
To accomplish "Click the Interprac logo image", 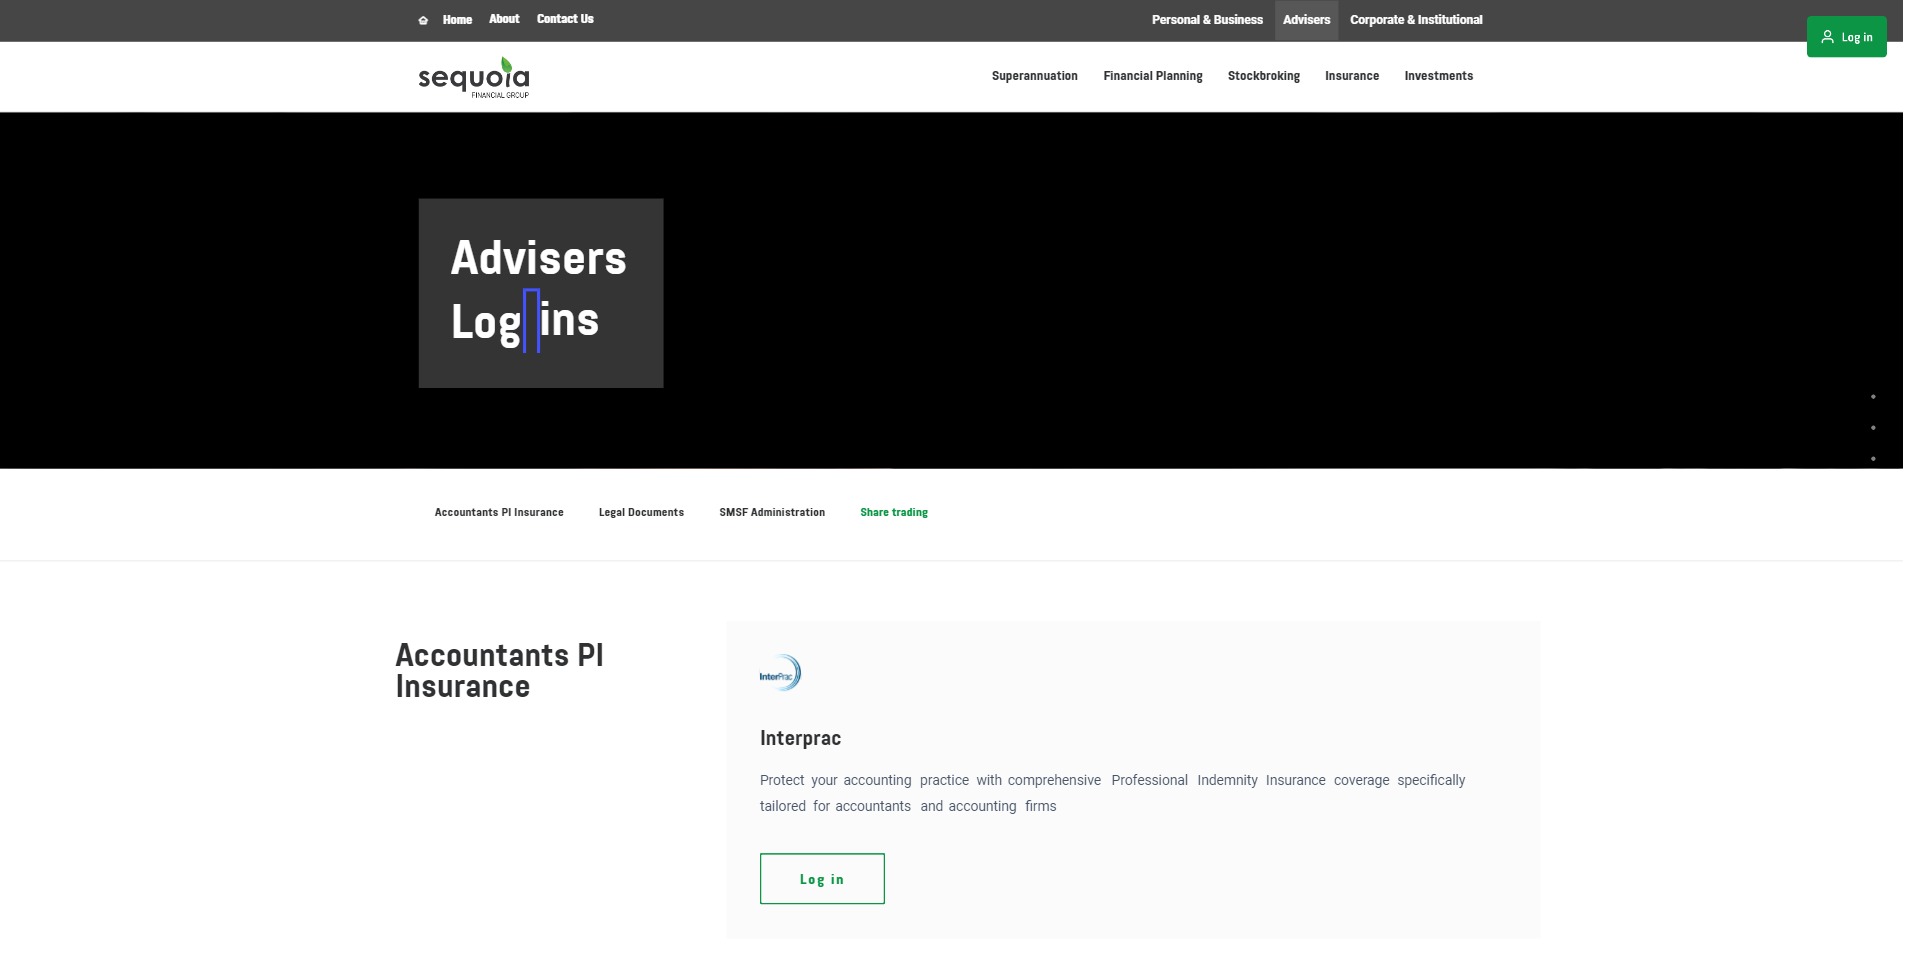I will [780, 674].
